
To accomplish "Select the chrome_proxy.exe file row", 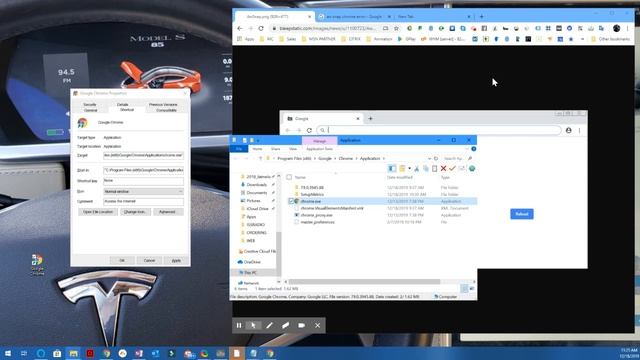I will [382, 215].
